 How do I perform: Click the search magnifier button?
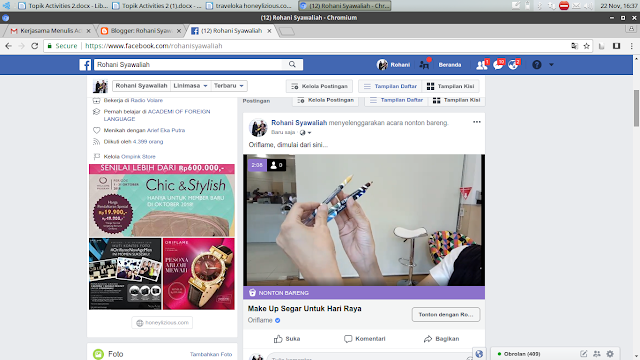[292, 64]
